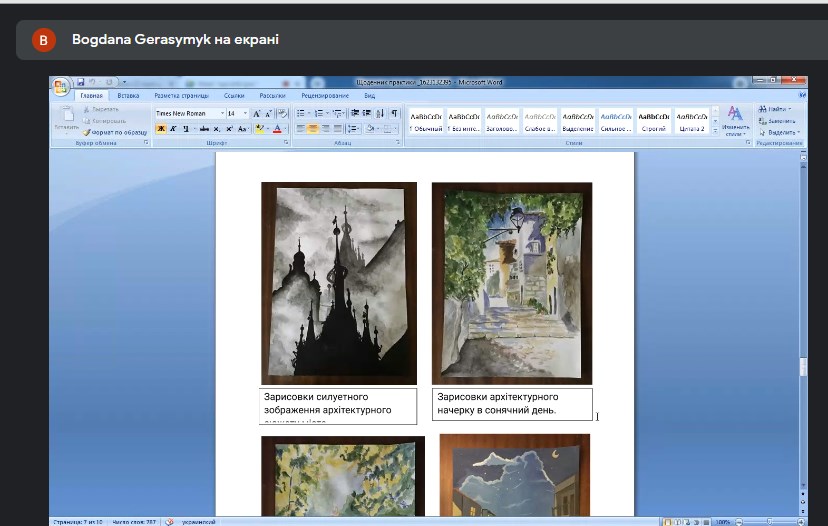Open Word help question mark icon
The height and width of the screenshot is (526, 828).
802,95
